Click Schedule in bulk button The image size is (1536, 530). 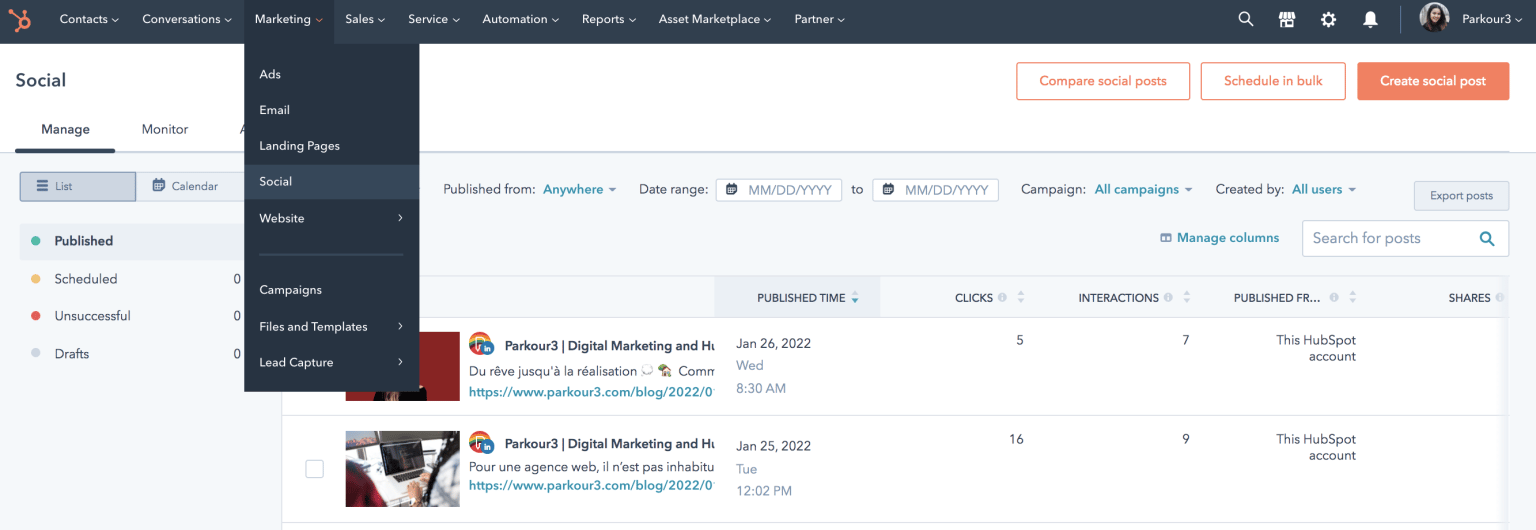1273,81
